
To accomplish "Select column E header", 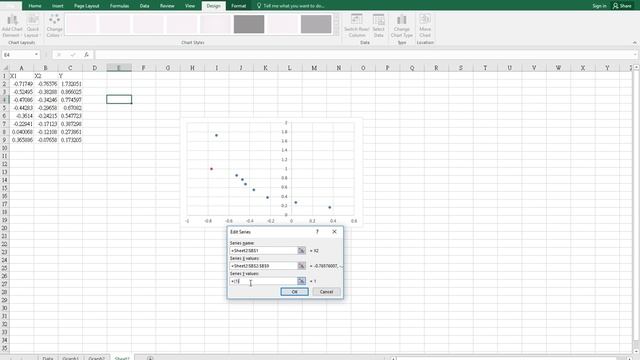I will 119,68.
